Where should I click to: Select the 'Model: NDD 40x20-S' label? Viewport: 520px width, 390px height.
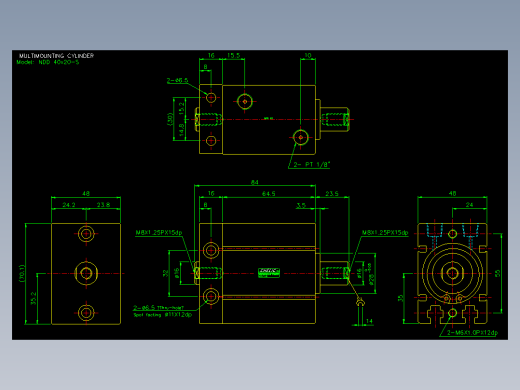tap(48, 62)
